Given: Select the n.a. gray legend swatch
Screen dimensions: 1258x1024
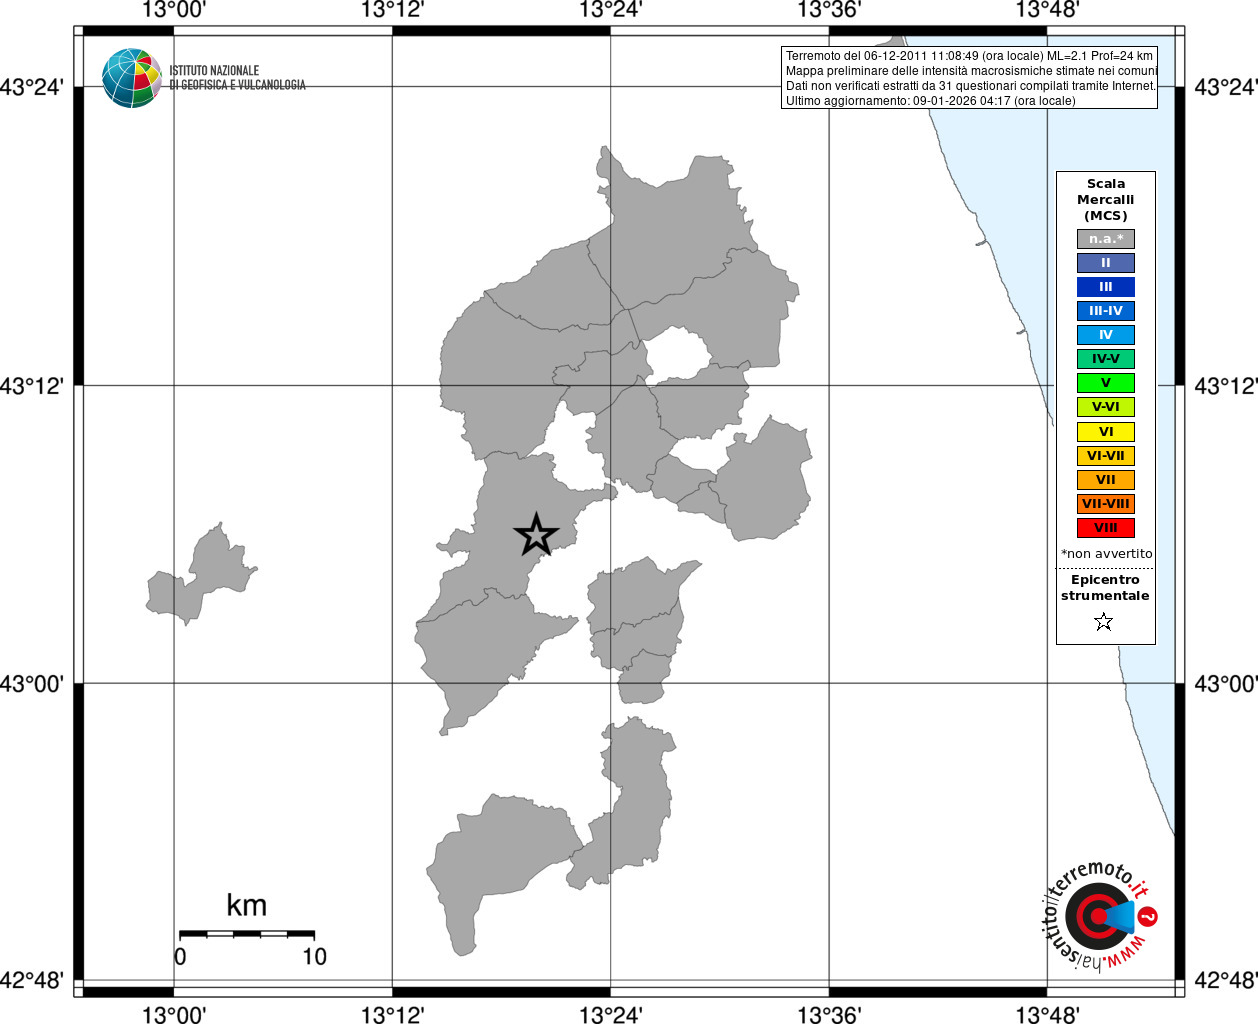Looking at the screenshot, I should coord(1106,239).
